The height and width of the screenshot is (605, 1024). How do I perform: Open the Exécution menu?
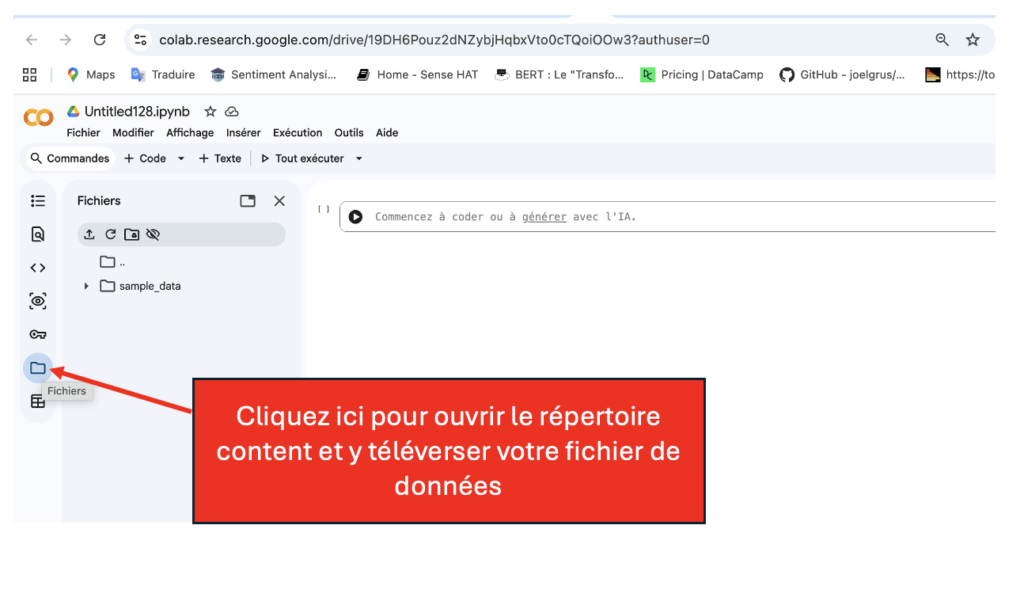pos(297,133)
